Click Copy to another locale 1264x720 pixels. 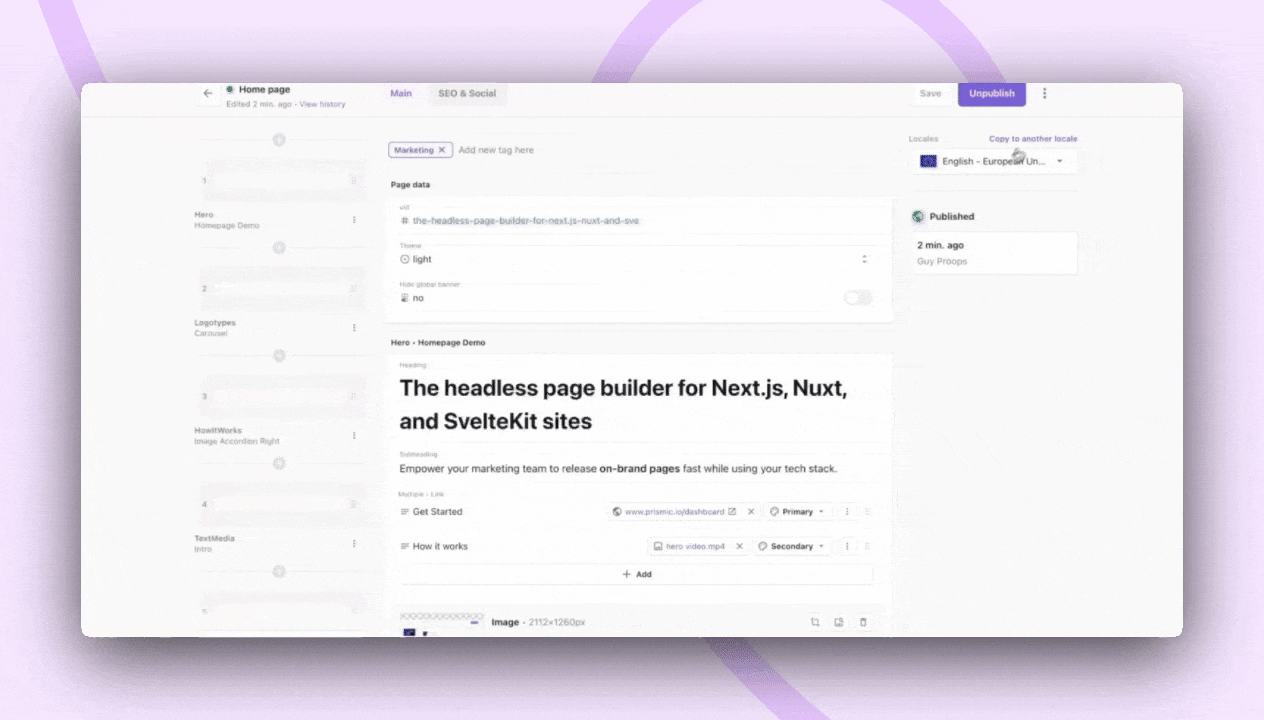pos(1033,138)
